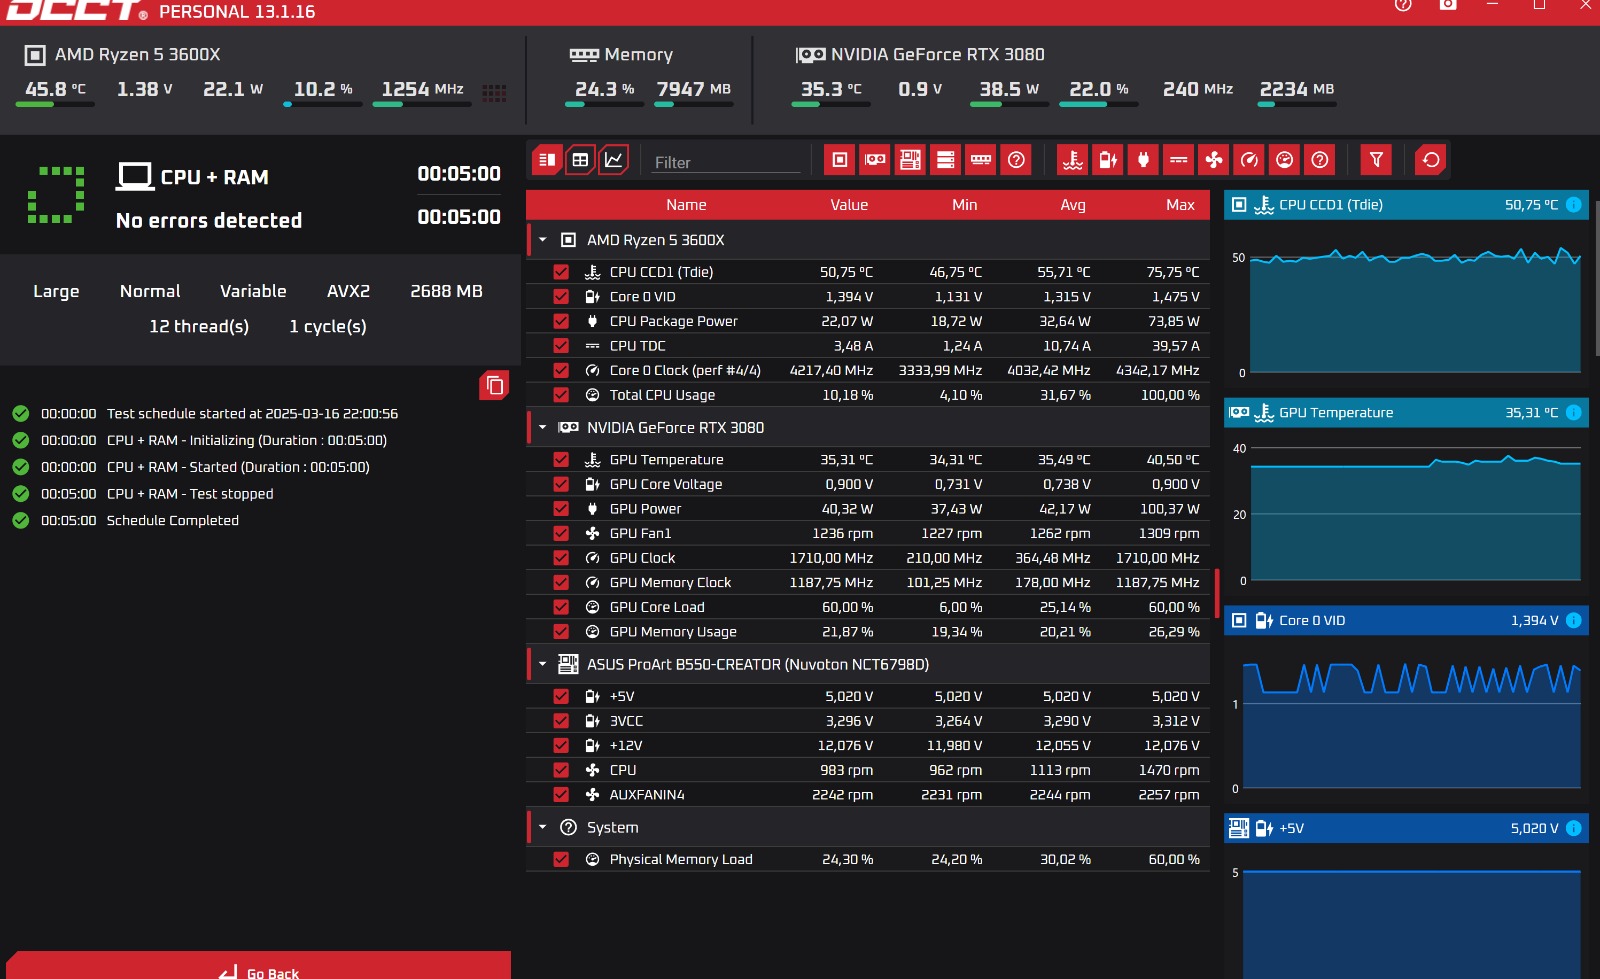Toggle the motherboard hardware filter
The width and height of the screenshot is (1600, 979).
coord(910,160)
